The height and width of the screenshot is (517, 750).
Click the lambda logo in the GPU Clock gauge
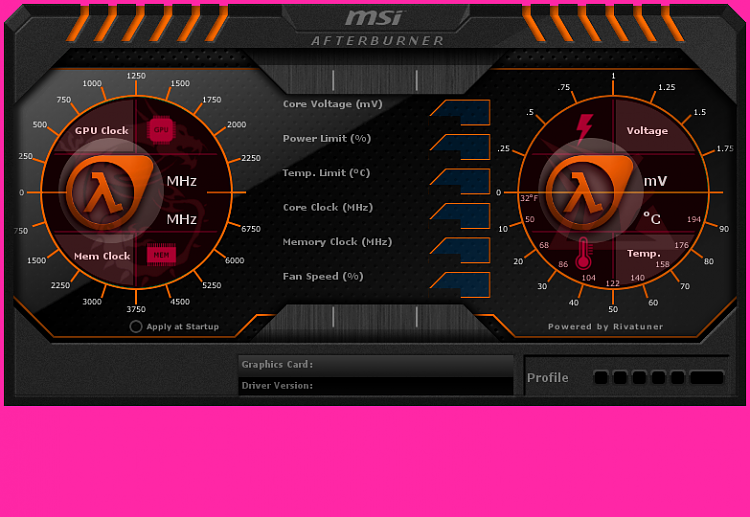click(x=110, y=192)
